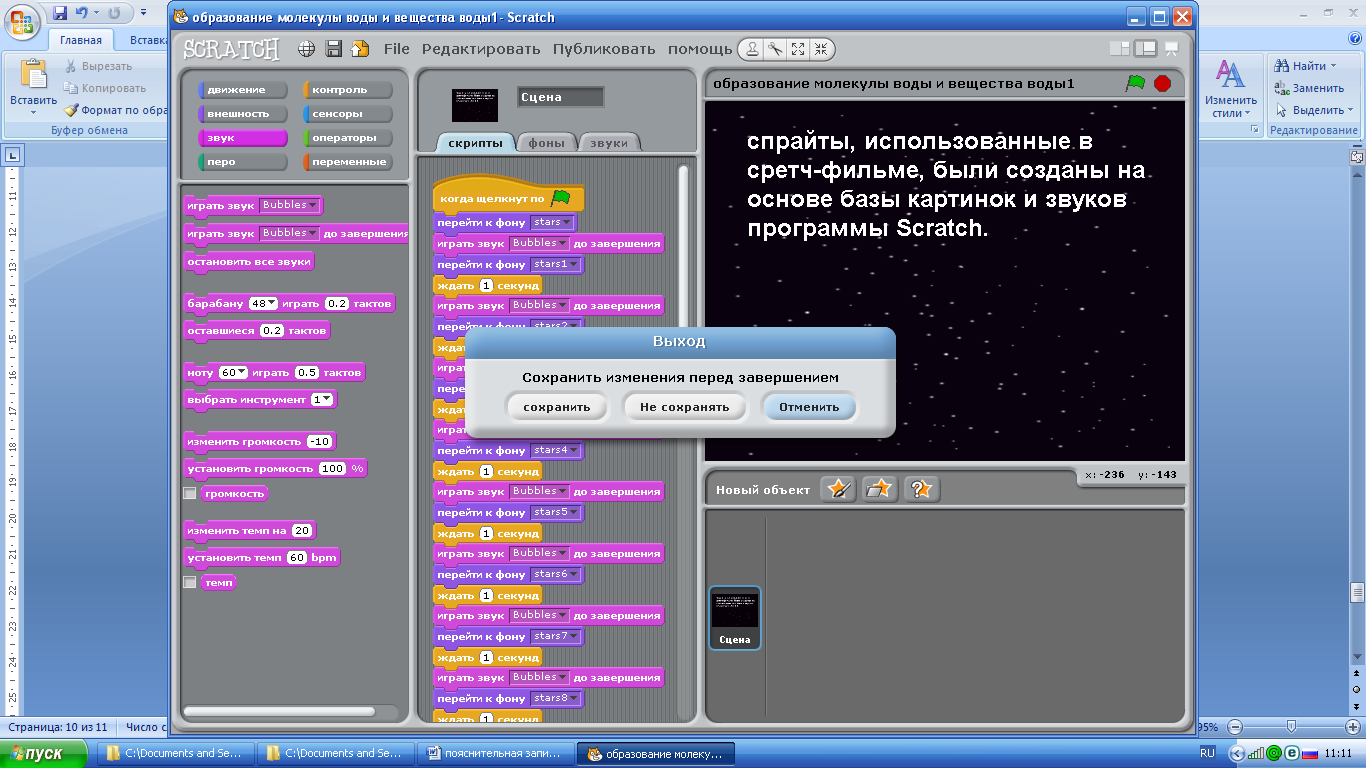Choose new sprite from file icon

[880, 489]
